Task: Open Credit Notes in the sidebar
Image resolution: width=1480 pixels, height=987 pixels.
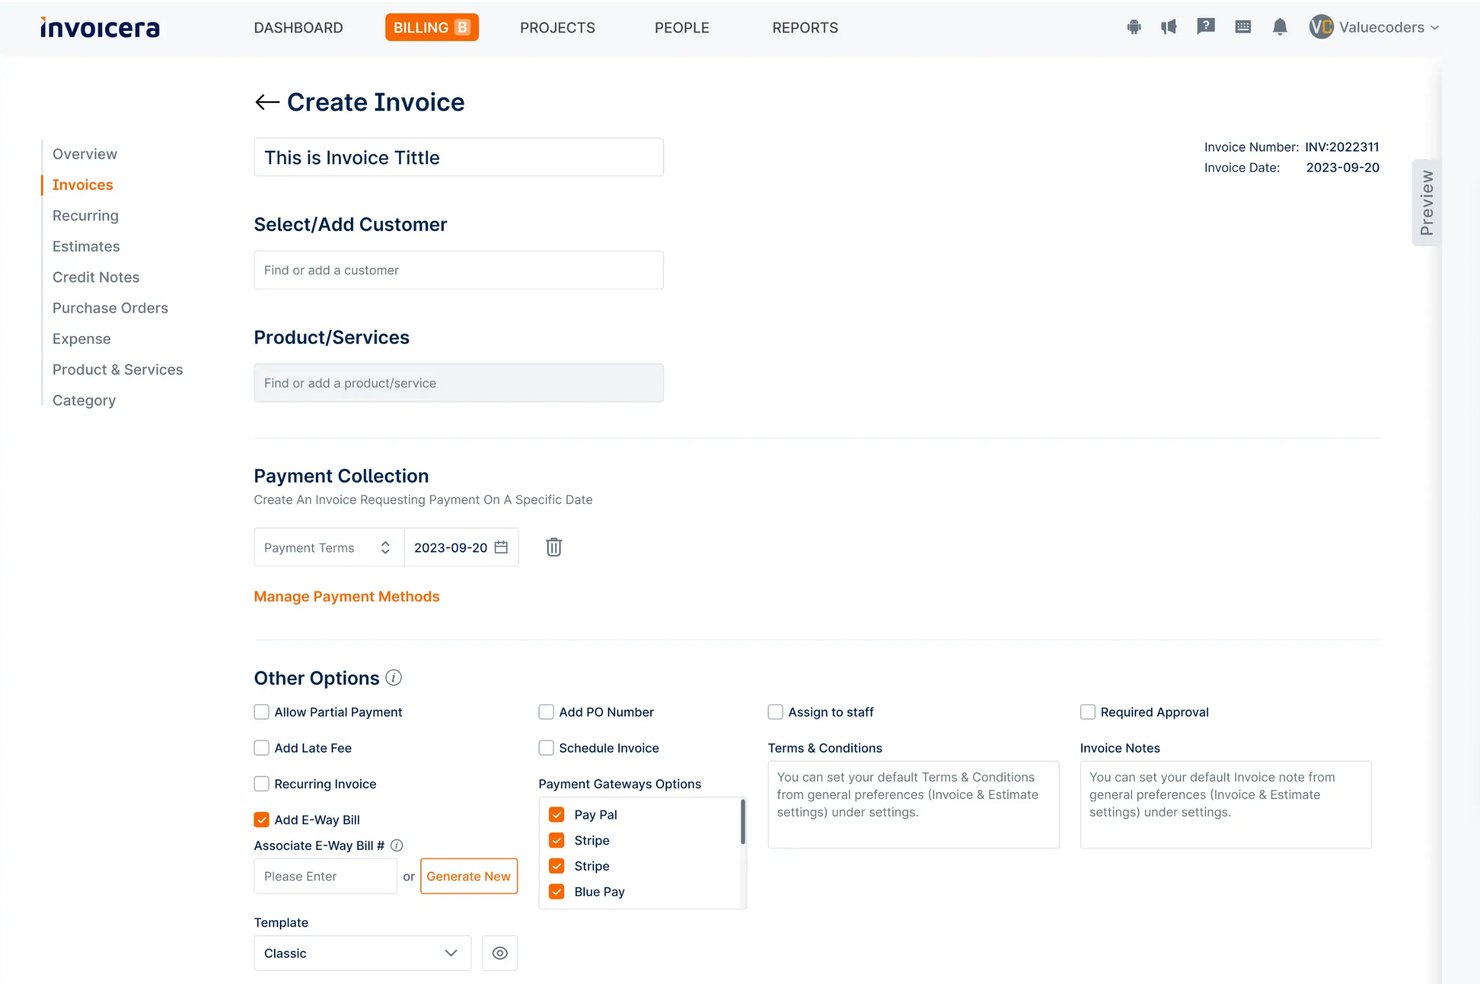Action: [x=96, y=278]
